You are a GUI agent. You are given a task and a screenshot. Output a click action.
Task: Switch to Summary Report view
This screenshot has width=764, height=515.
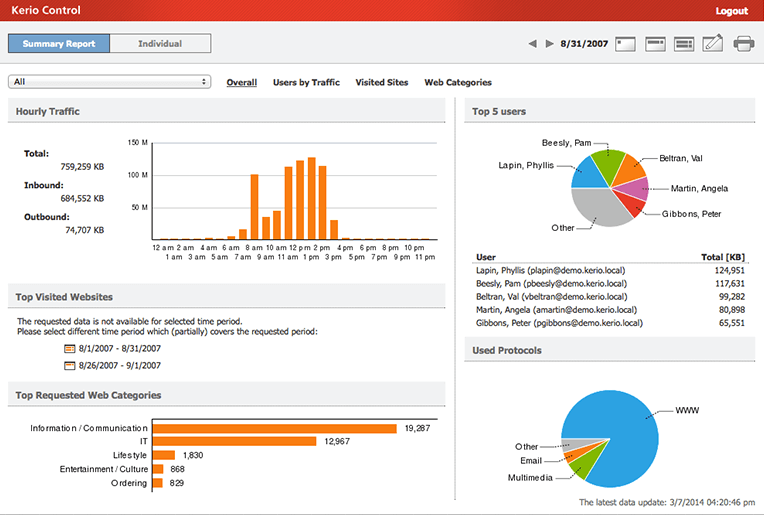tap(59, 43)
